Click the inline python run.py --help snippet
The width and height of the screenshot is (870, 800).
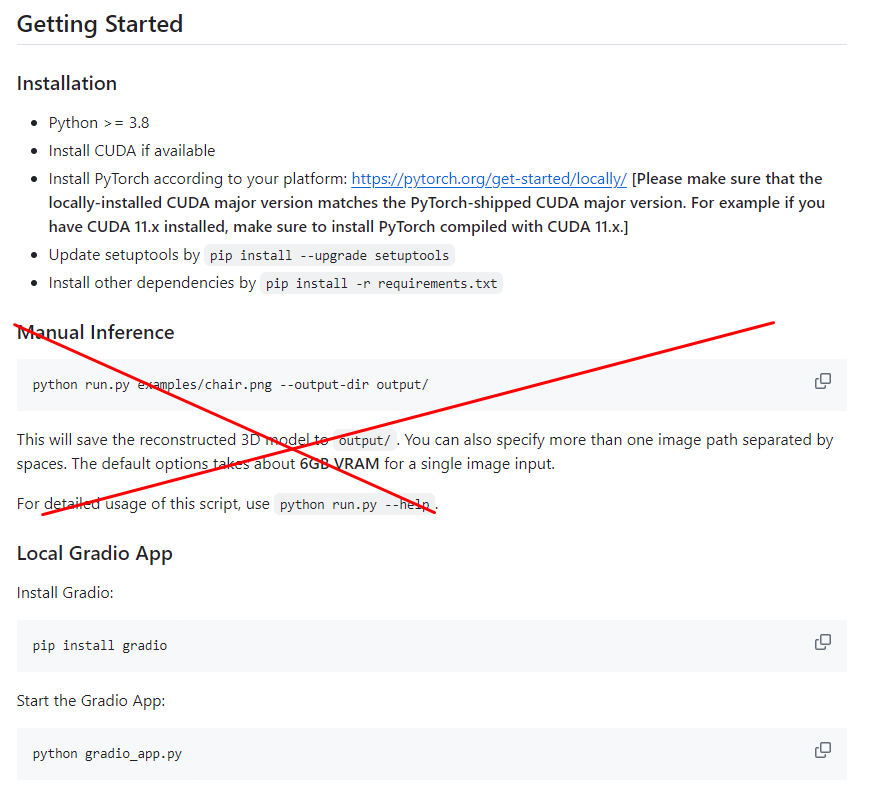[x=355, y=505]
